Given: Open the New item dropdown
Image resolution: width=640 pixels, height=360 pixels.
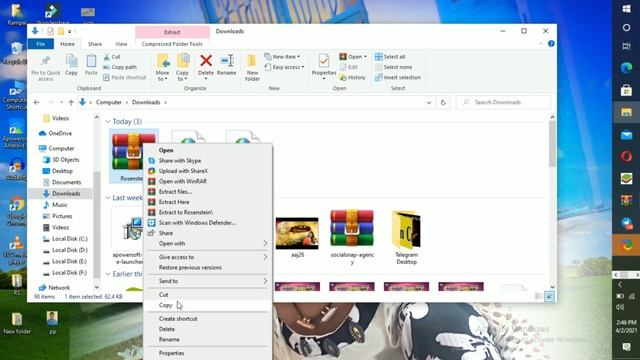Looking at the screenshot, I should pos(282,57).
